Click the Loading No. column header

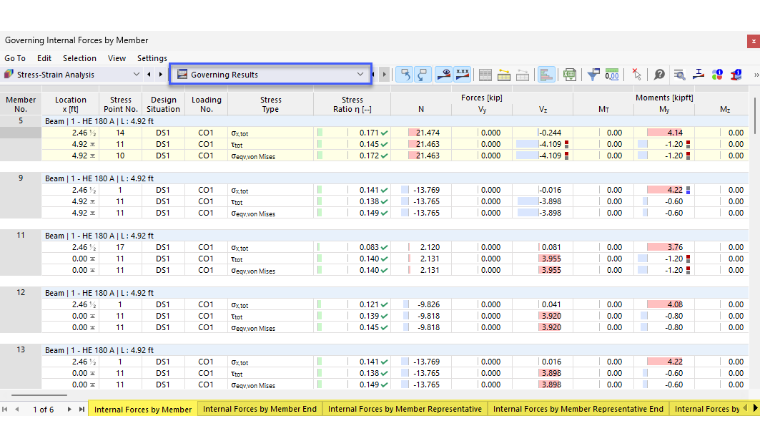206,104
